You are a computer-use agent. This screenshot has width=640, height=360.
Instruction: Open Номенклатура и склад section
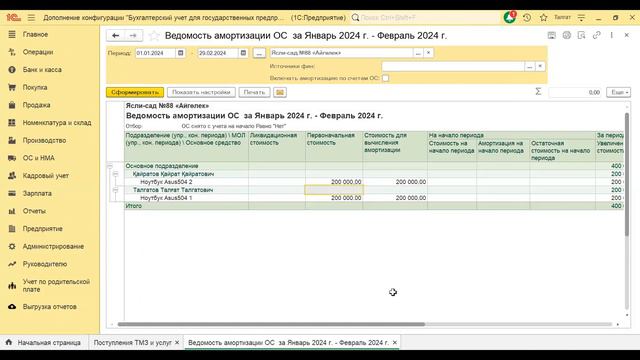[x=57, y=123]
